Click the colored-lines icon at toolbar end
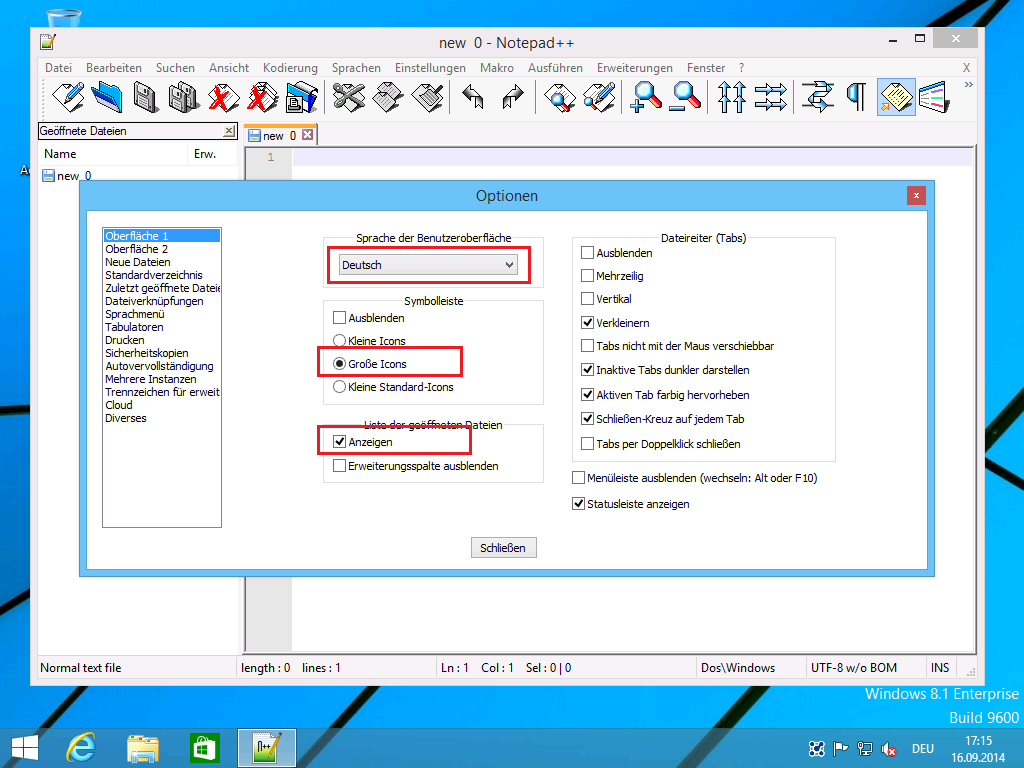Image resolution: width=1024 pixels, height=768 pixels. pos(935,97)
